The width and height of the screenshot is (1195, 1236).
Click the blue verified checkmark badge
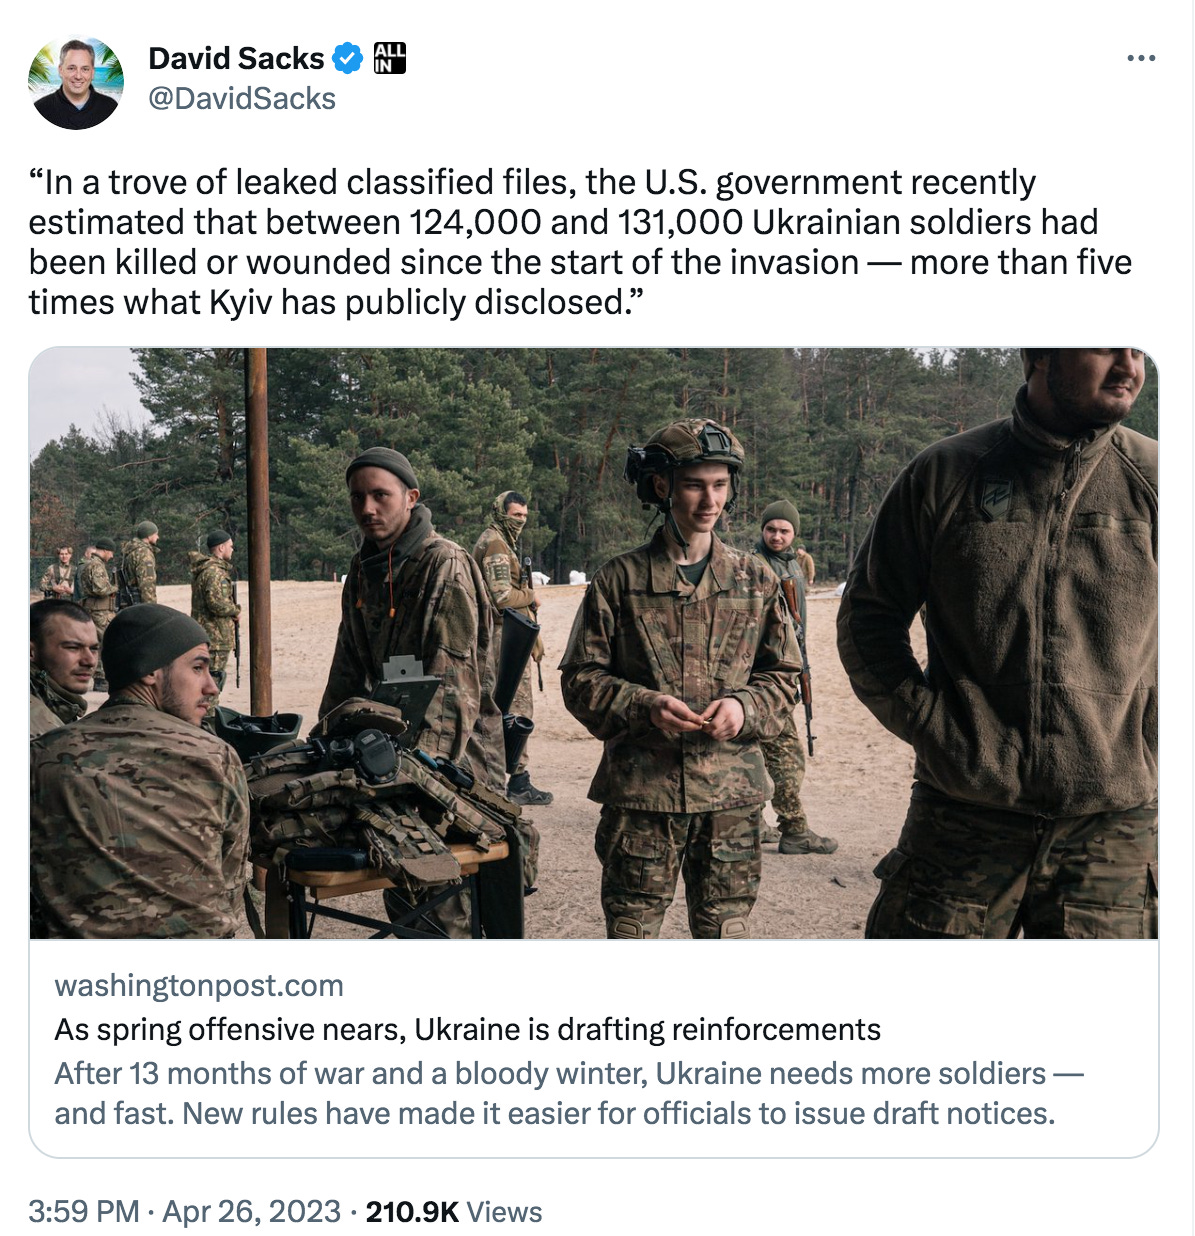[x=347, y=59]
